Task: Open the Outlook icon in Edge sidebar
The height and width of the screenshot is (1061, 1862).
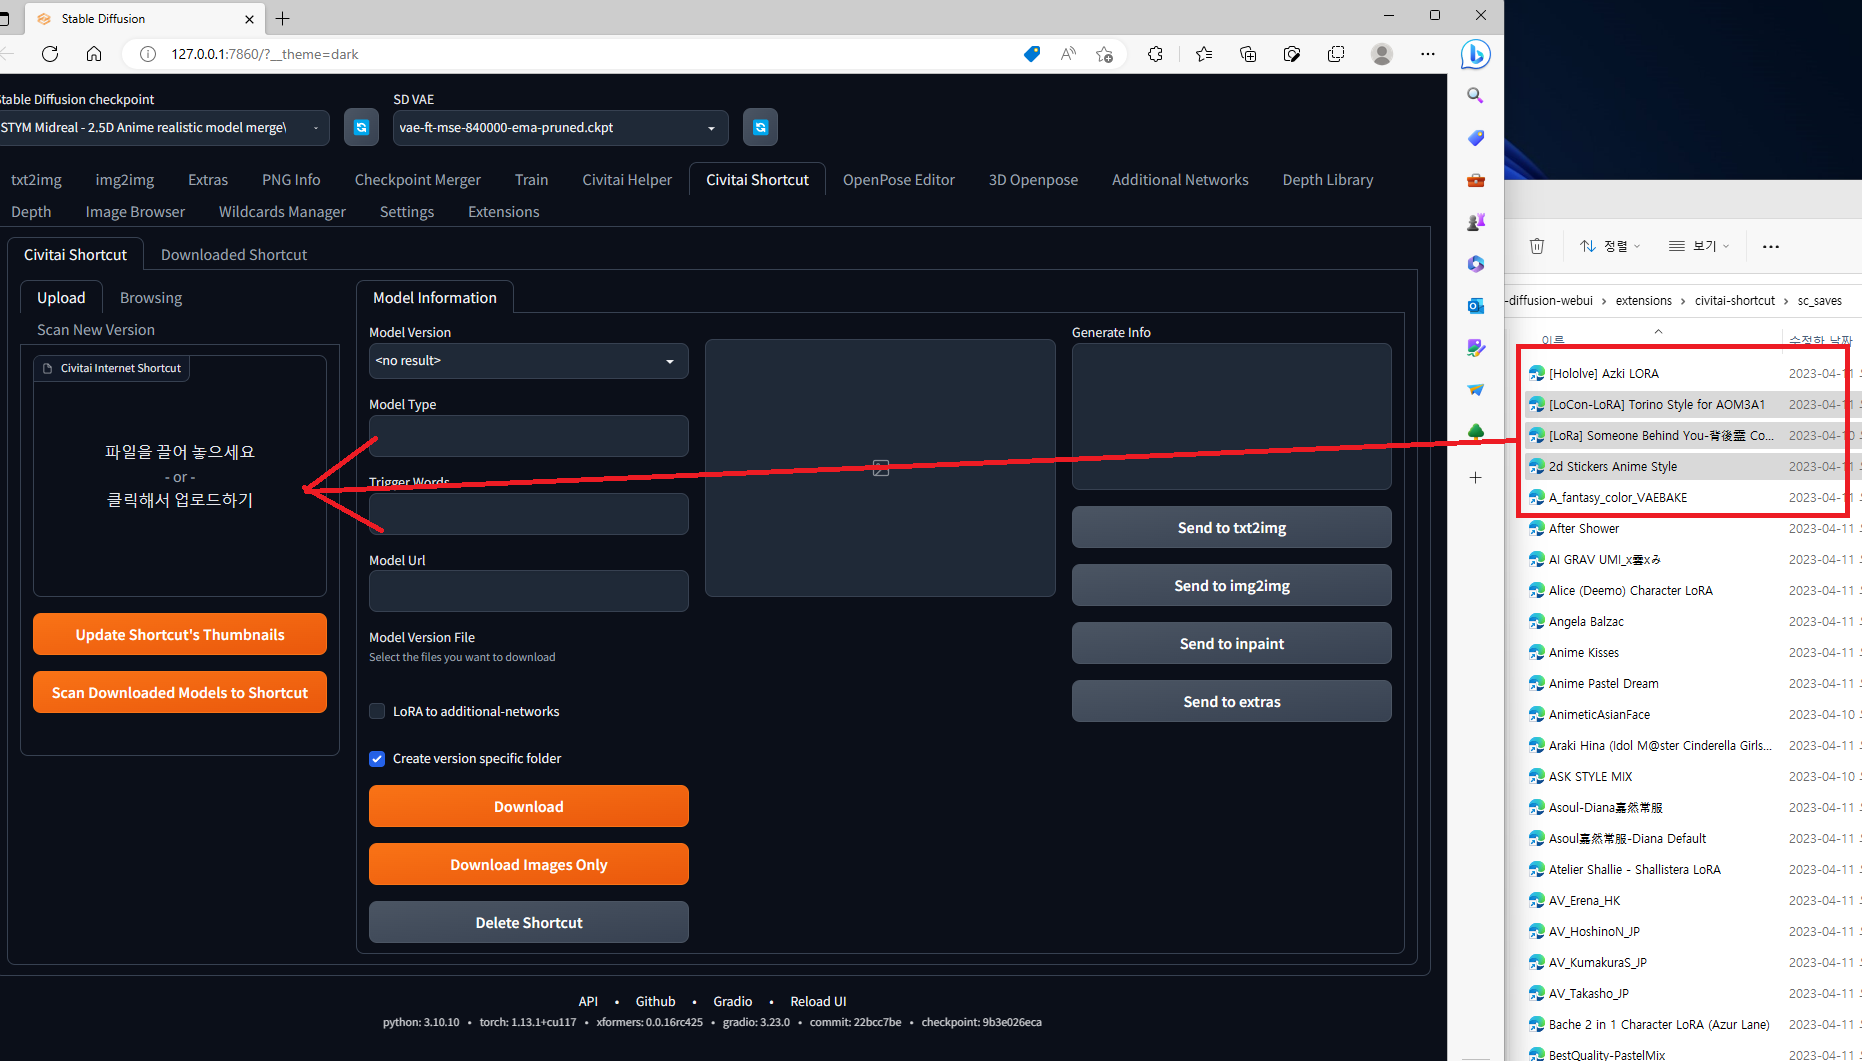Action: pos(1475,306)
